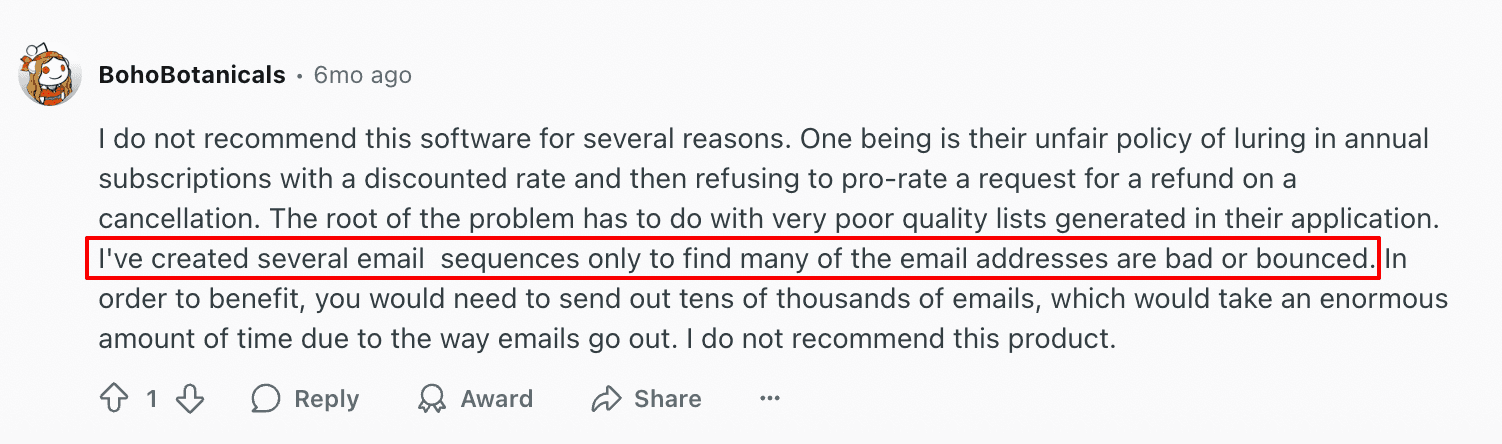1502x444 pixels.
Task: Upvote the BohoBotanicals comment
Action: (x=113, y=400)
